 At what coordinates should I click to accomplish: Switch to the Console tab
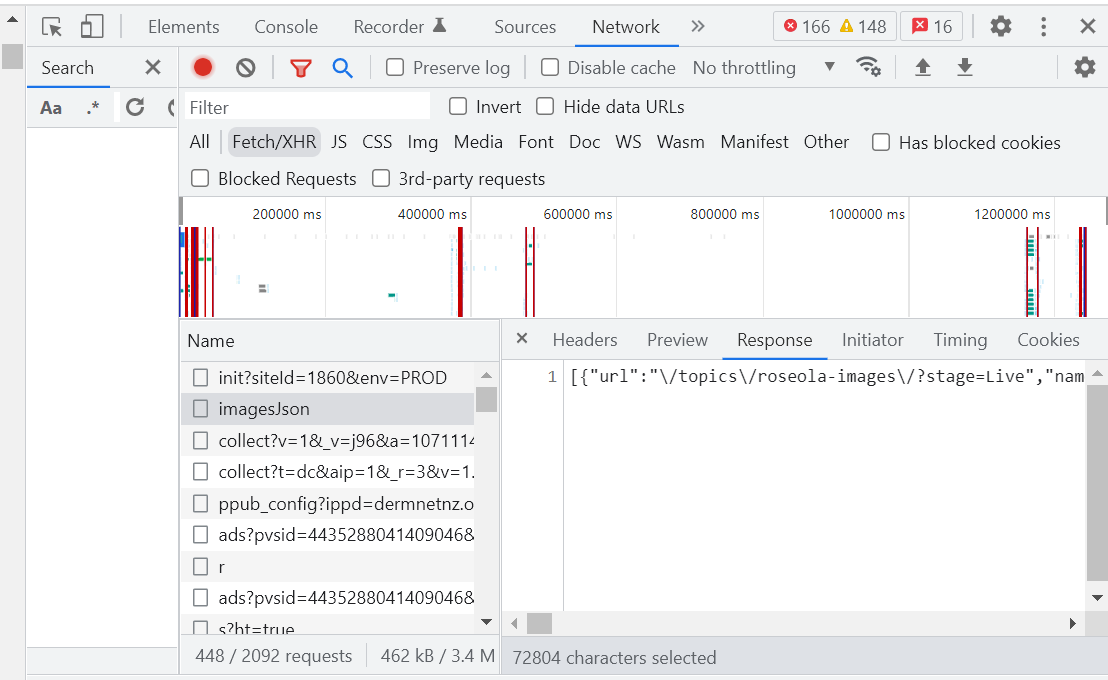click(x=286, y=27)
